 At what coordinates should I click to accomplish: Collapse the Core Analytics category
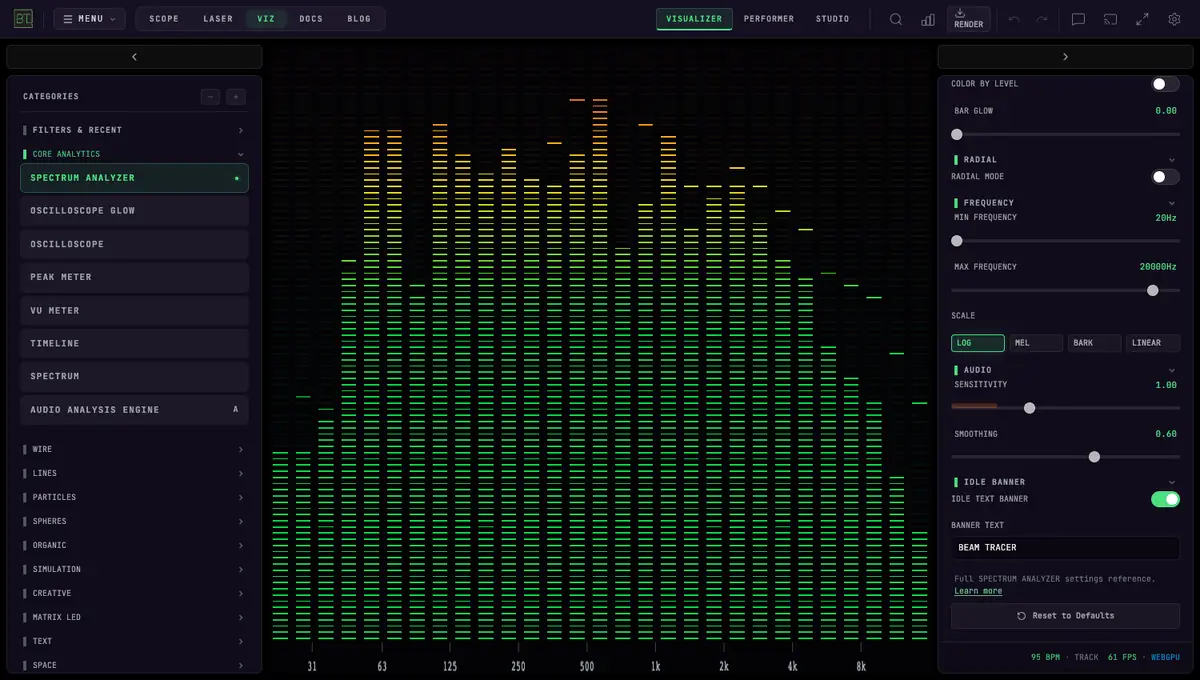coord(134,154)
